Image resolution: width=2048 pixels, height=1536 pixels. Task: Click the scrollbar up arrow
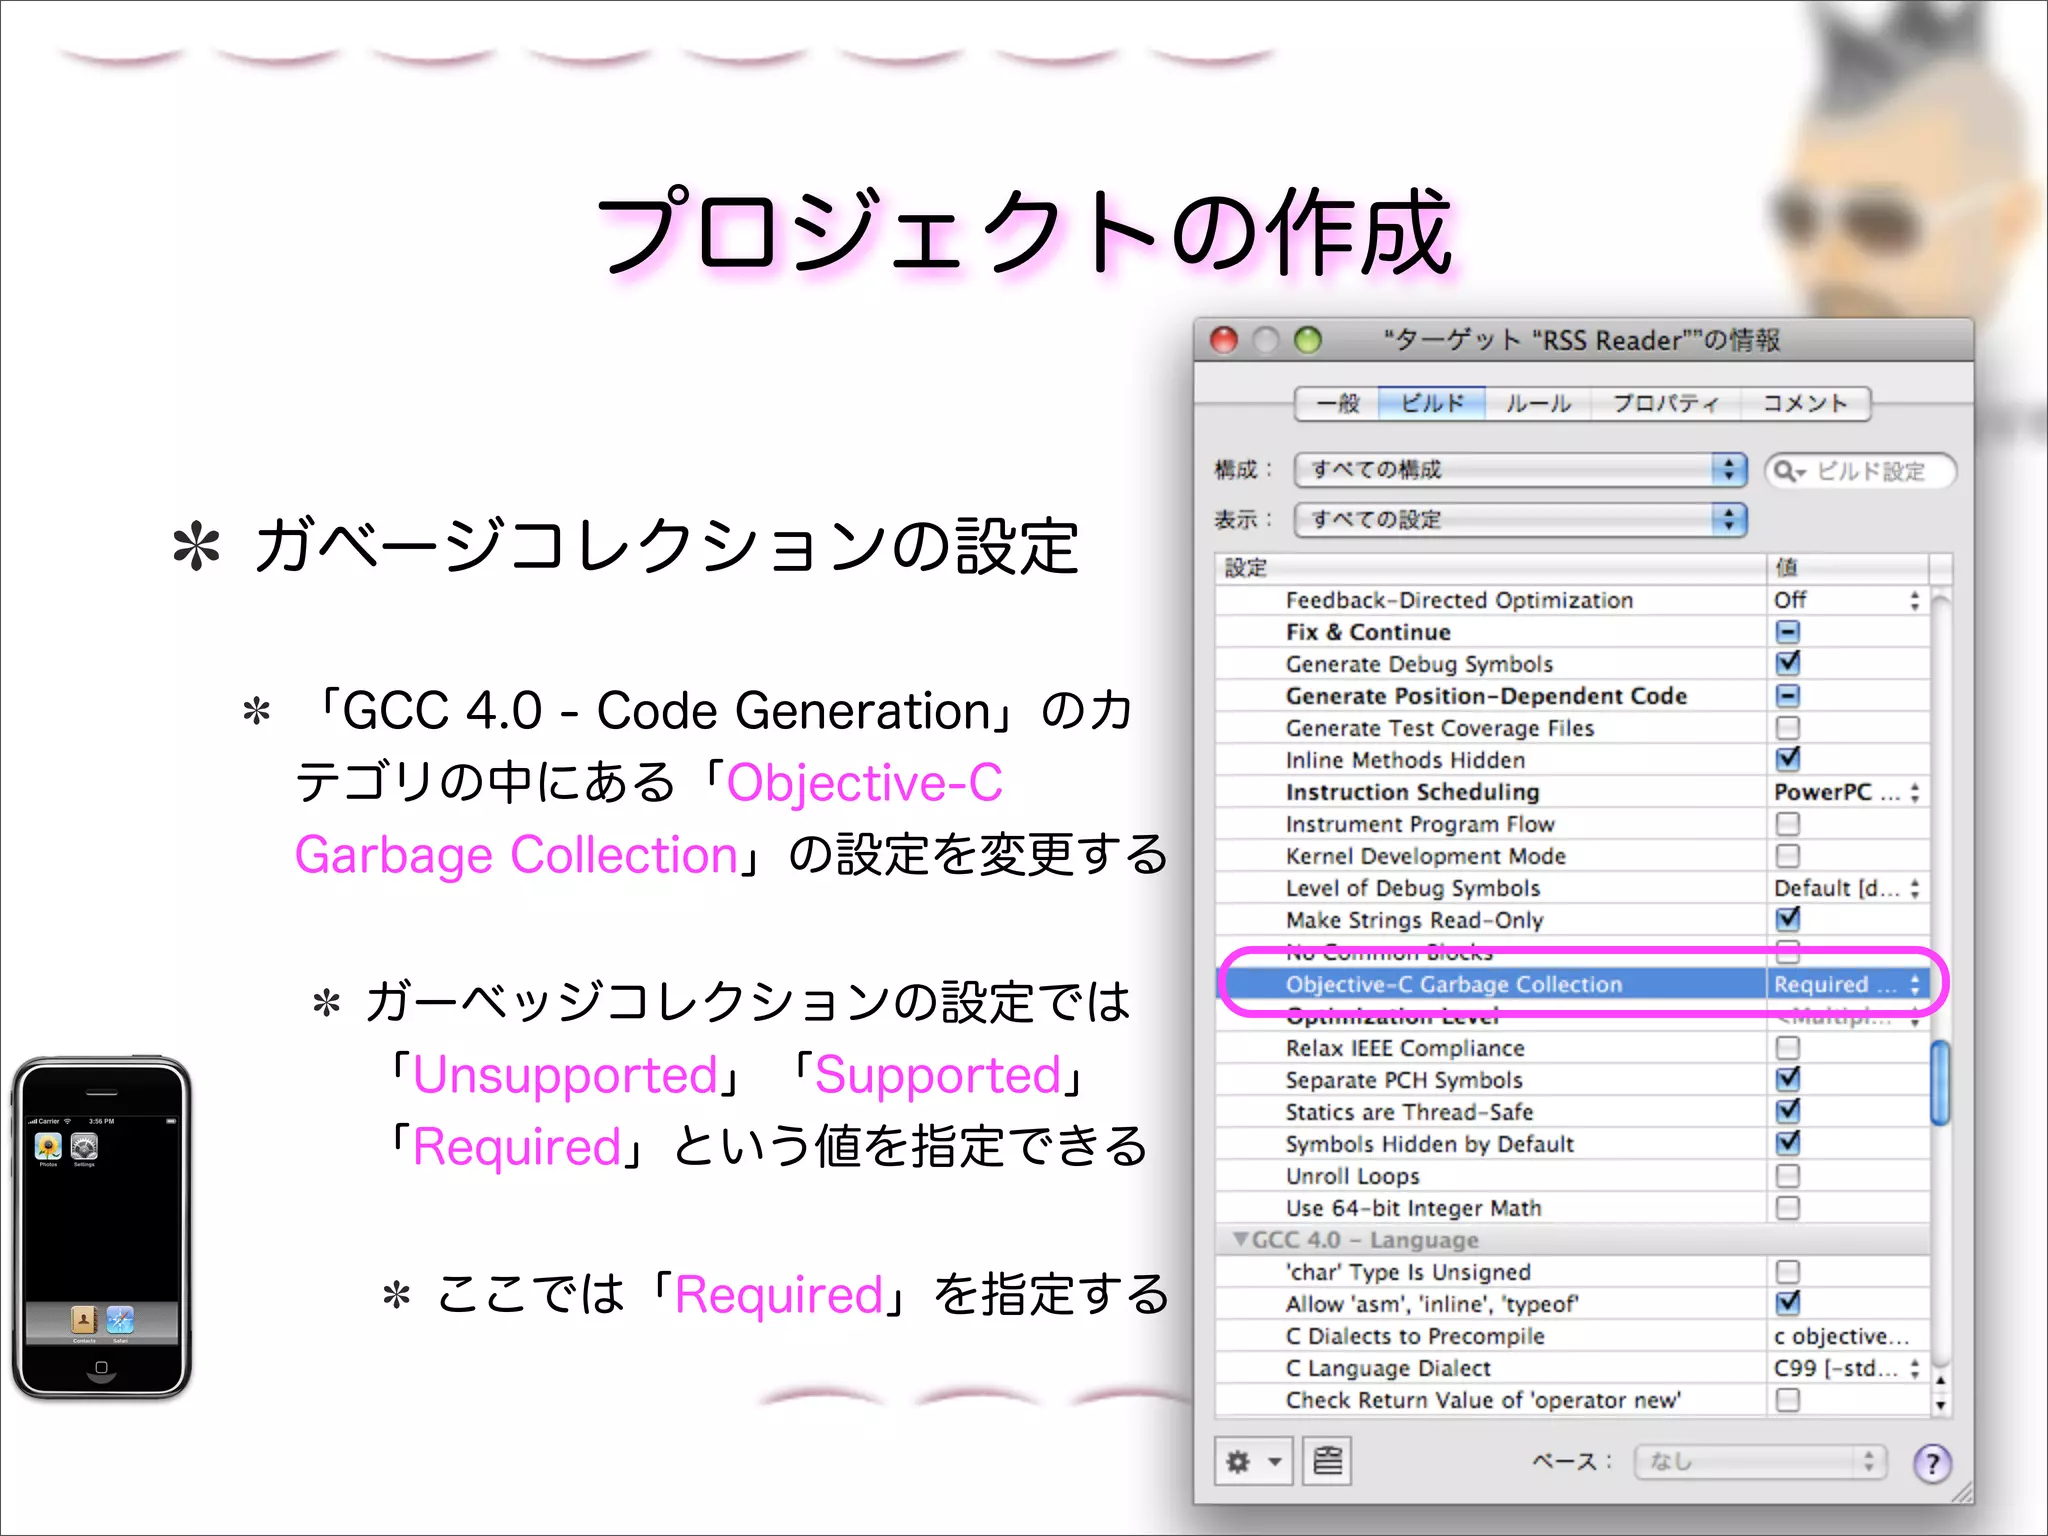(x=1940, y=1381)
